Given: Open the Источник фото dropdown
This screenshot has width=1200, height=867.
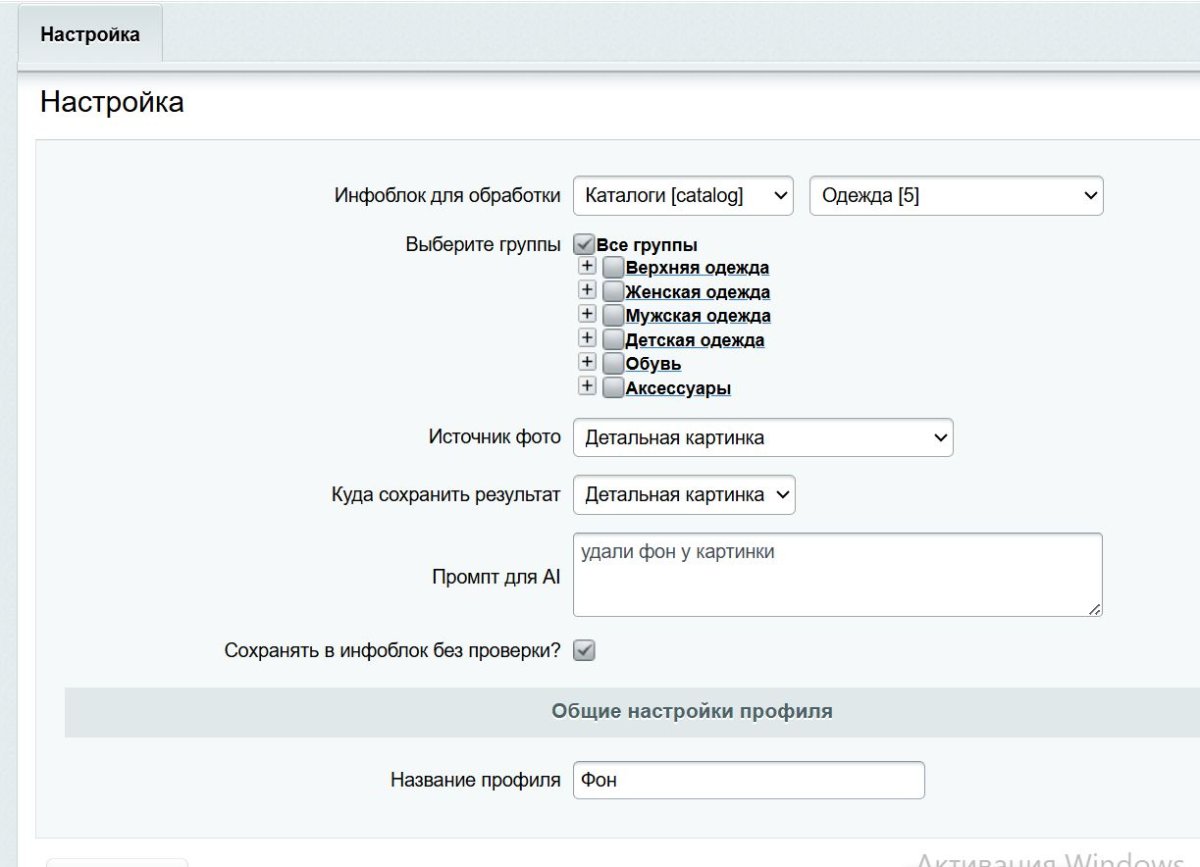Looking at the screenshot, I should click(x=762, y=437).
